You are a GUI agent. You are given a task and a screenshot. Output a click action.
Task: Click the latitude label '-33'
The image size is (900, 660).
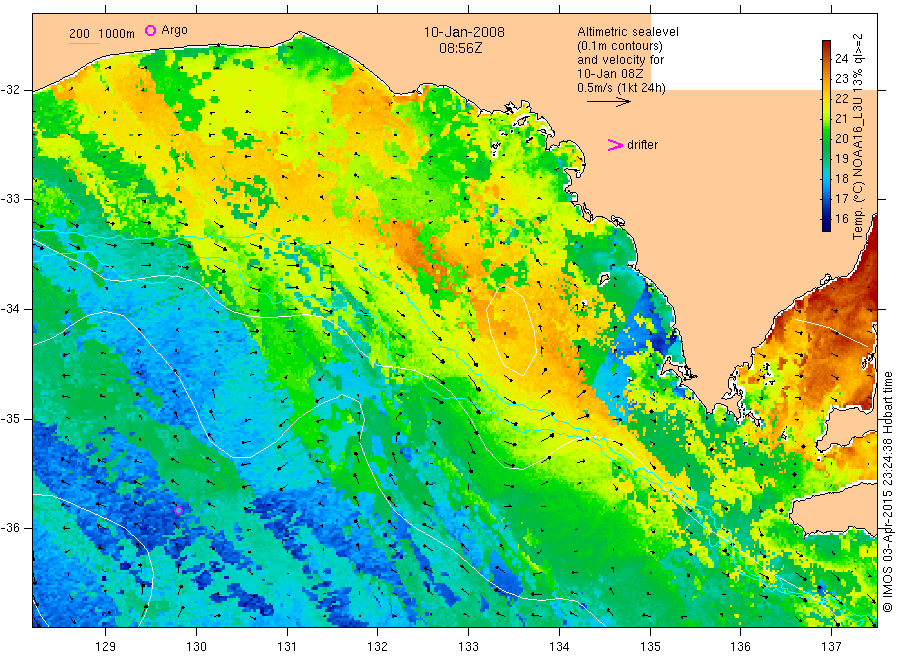coord(11,199)
